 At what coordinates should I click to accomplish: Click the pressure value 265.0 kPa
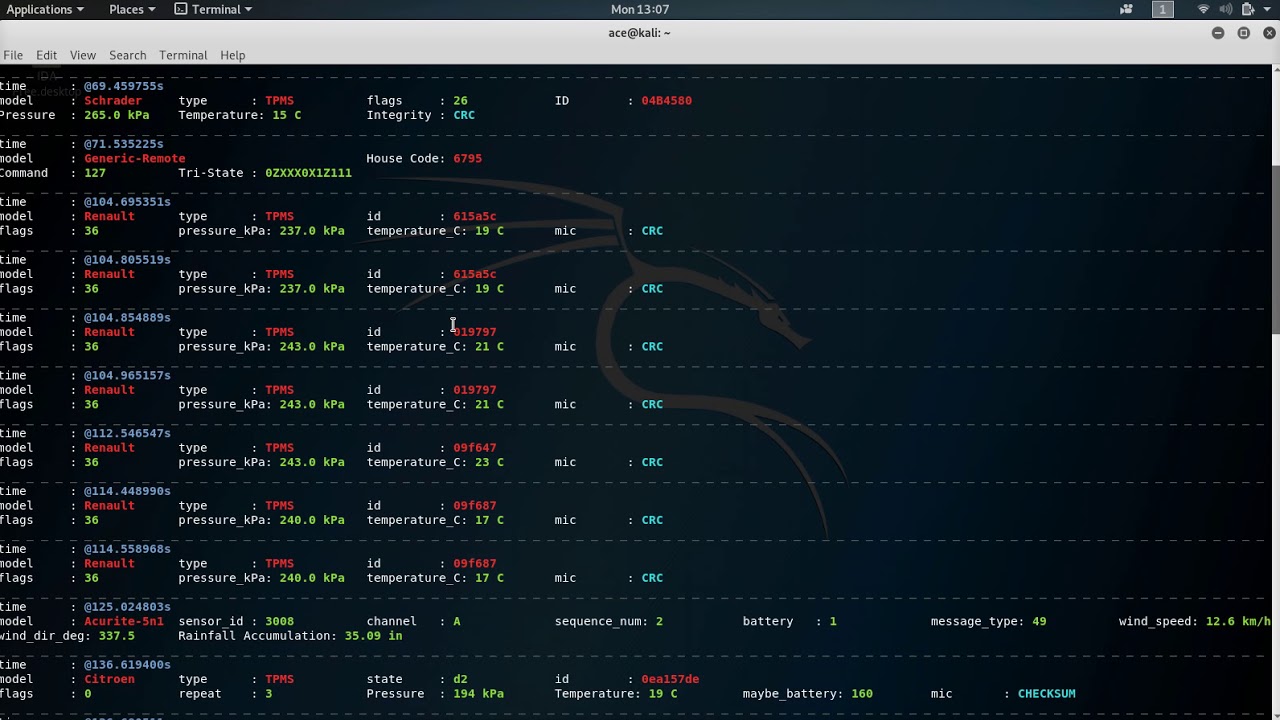coord(117,115)
